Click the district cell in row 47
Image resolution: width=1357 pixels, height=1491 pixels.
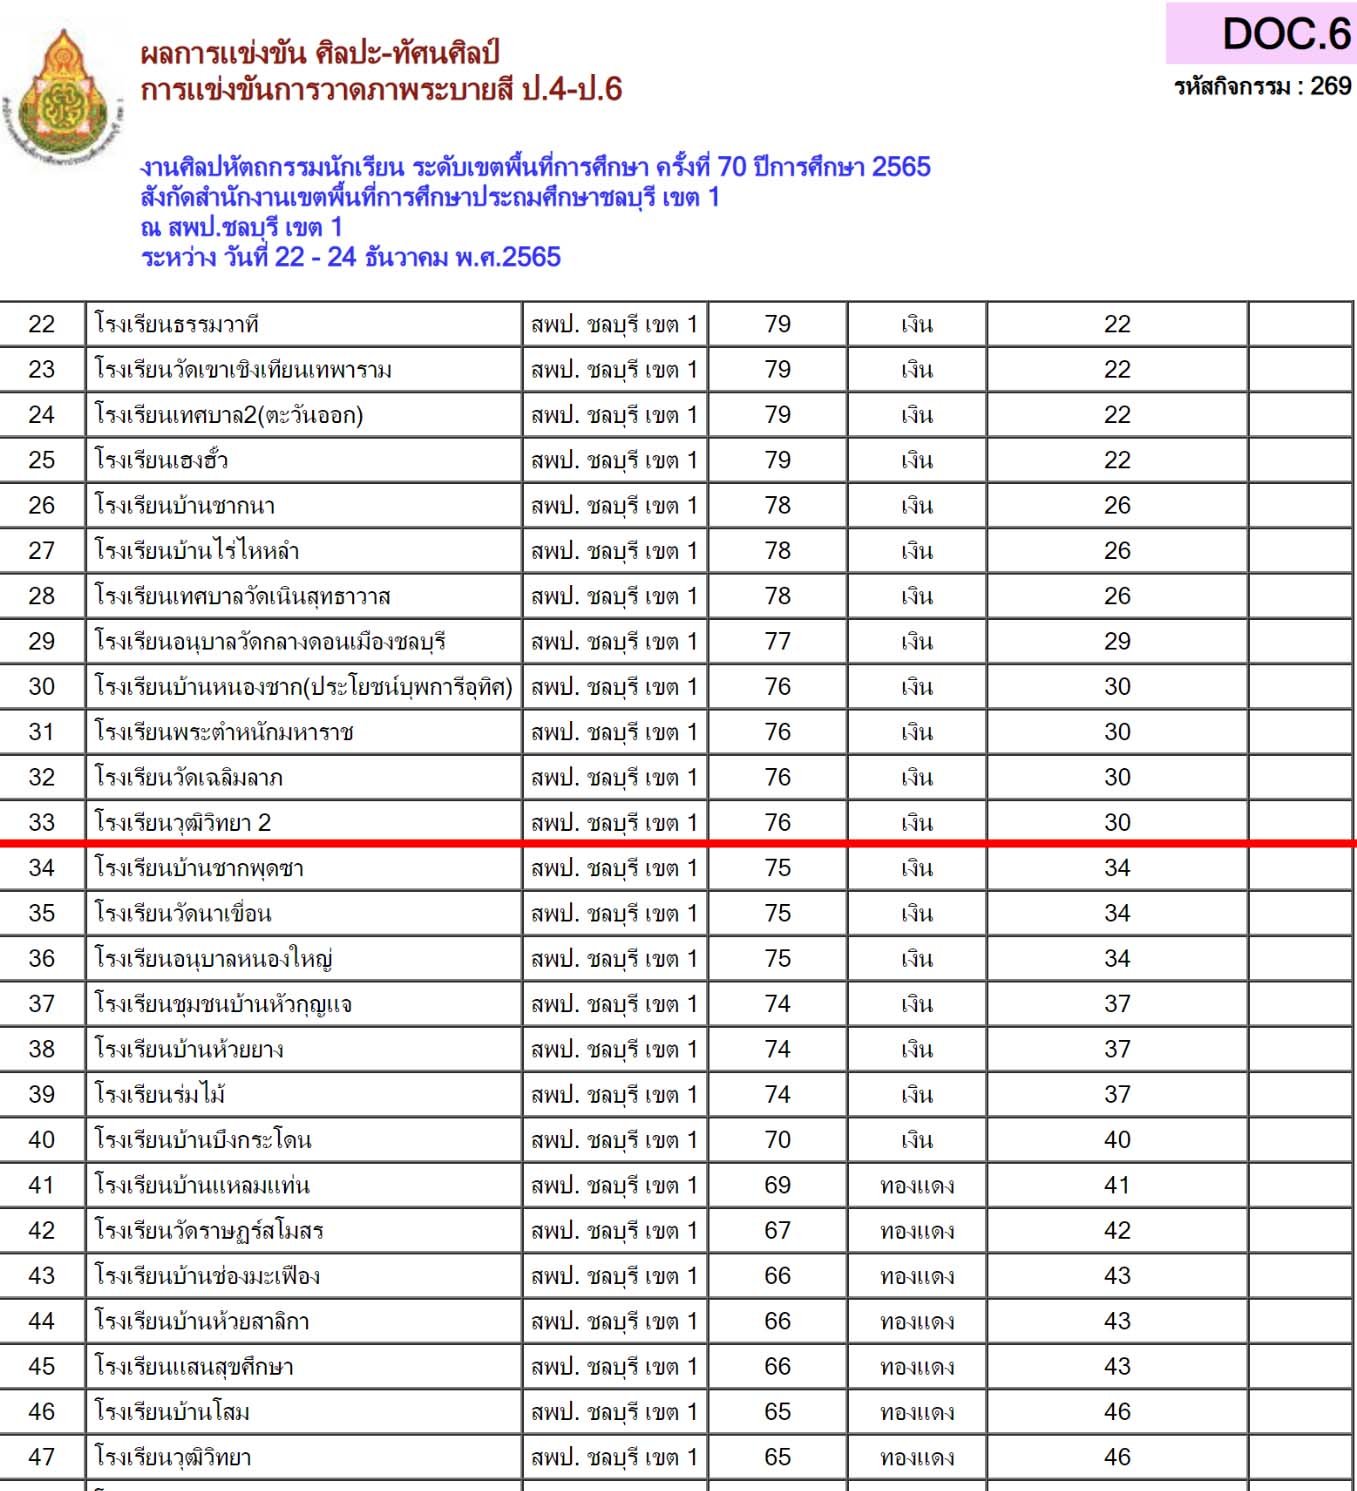[614, 1457]
